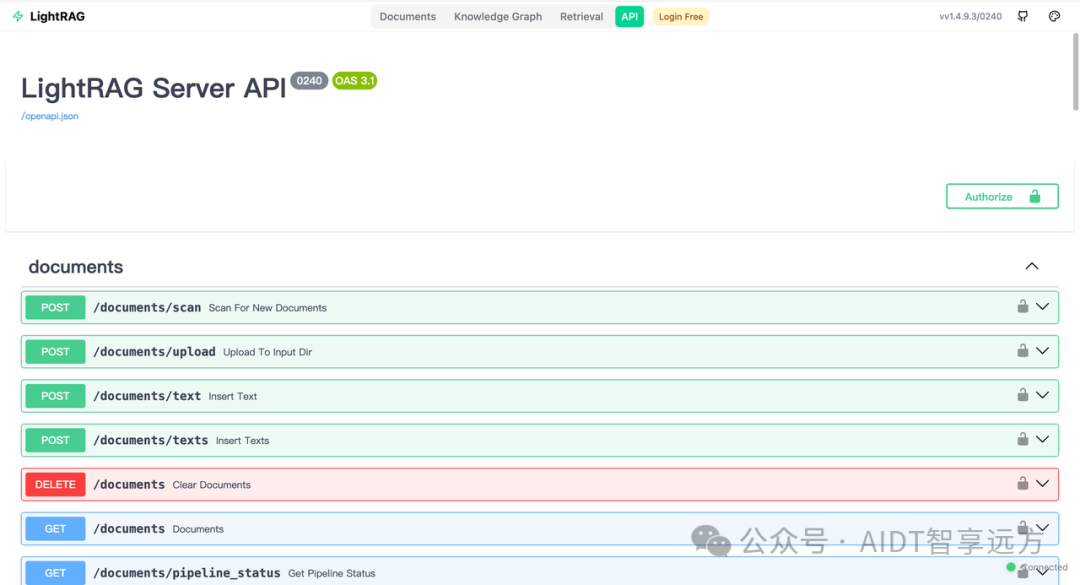Click the LightRAG lightning bolt logo
Image resolution: width=1080 pixels, height=585 pixels.
pos(18,16)
